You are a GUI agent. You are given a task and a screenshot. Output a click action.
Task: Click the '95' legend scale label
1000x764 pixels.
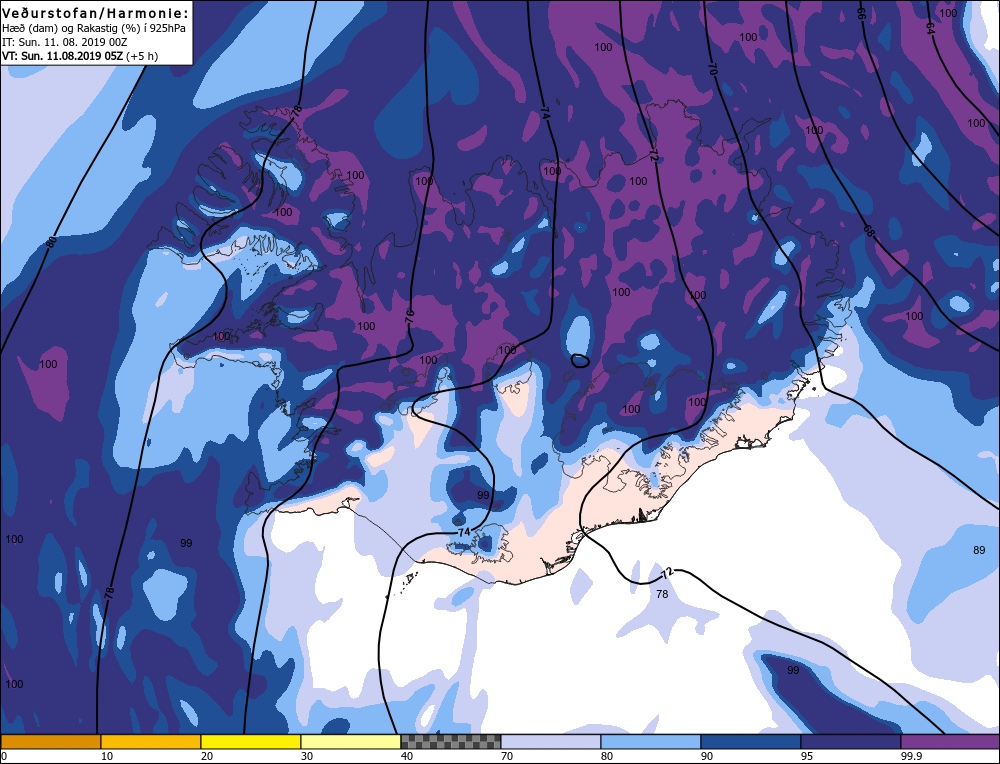807,756
